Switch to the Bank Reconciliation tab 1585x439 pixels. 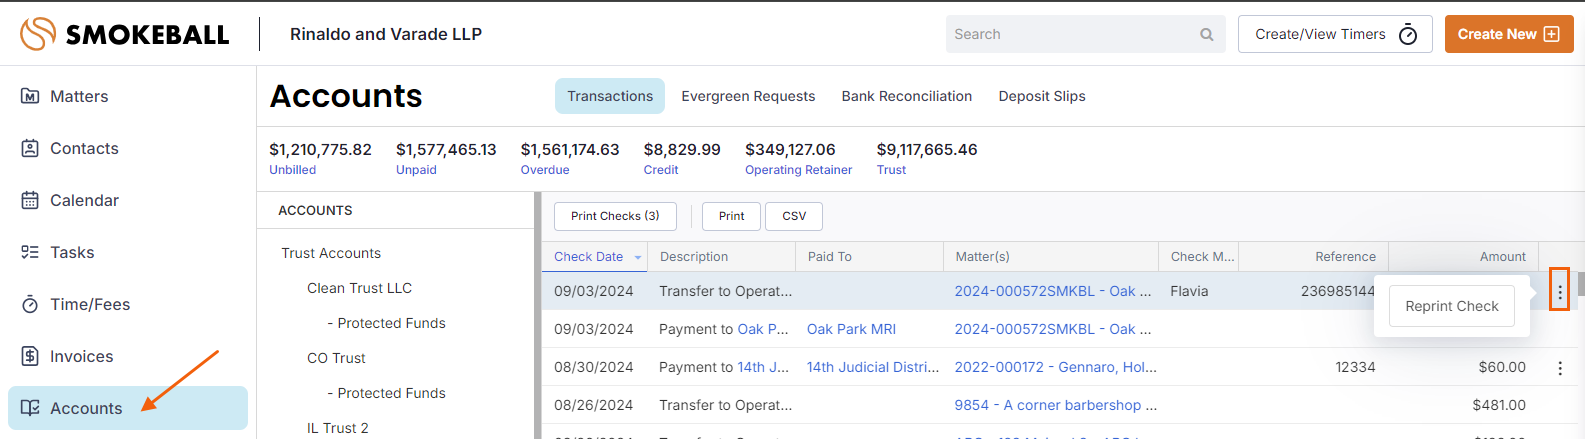point(907,96)
